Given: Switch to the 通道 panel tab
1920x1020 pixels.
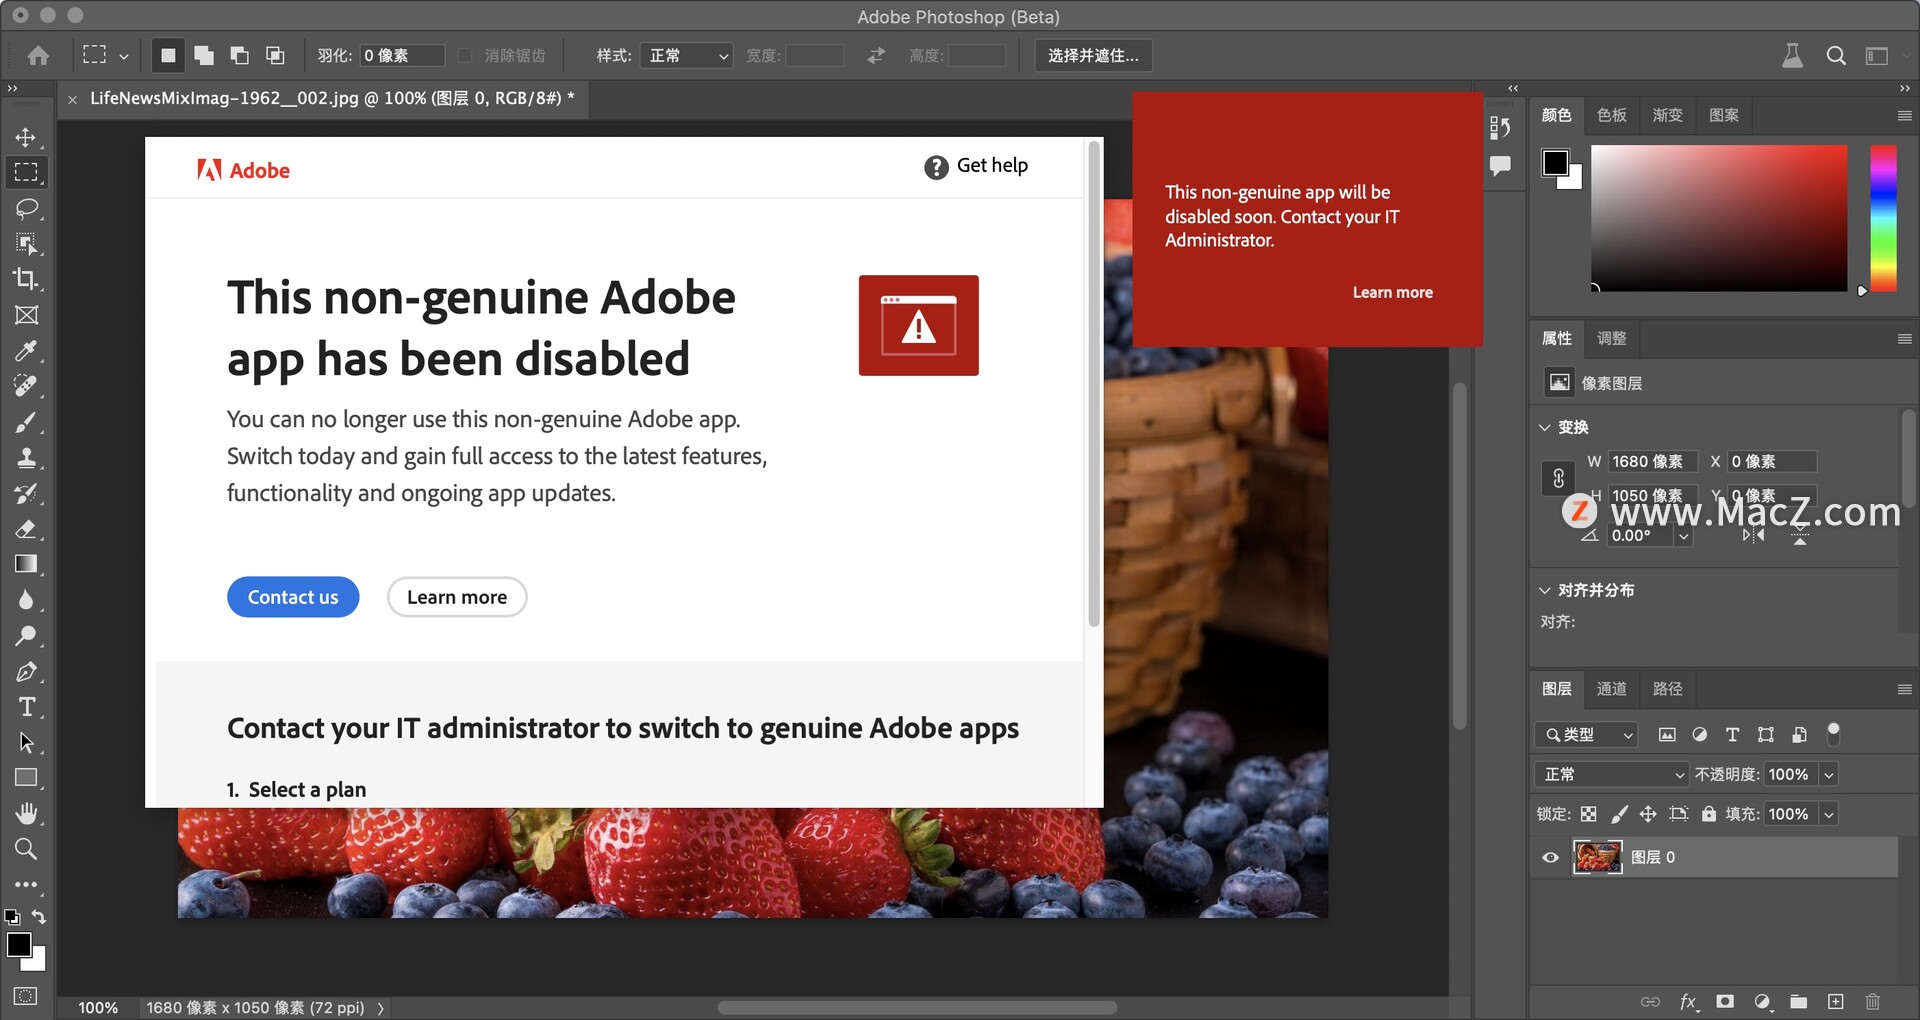Looking at the screenshot, I should click(1612, 689).
